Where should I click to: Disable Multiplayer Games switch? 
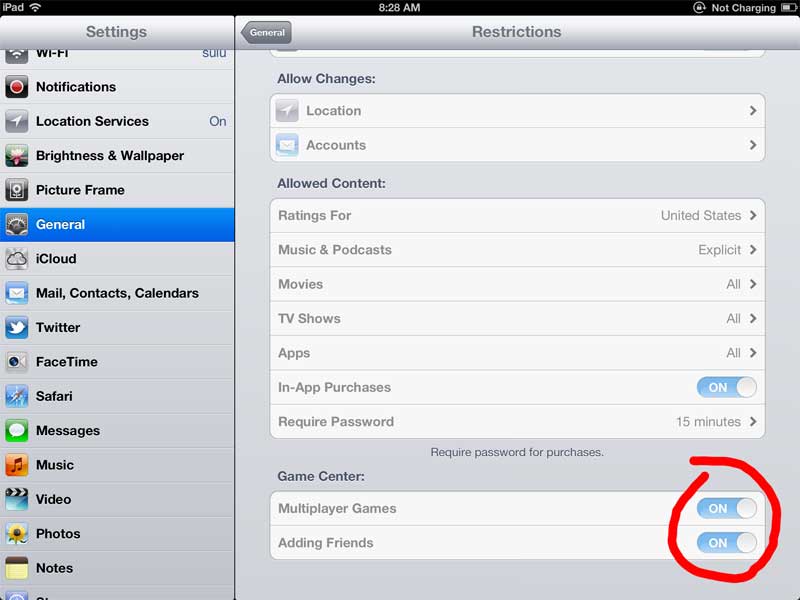click(727, 508)
